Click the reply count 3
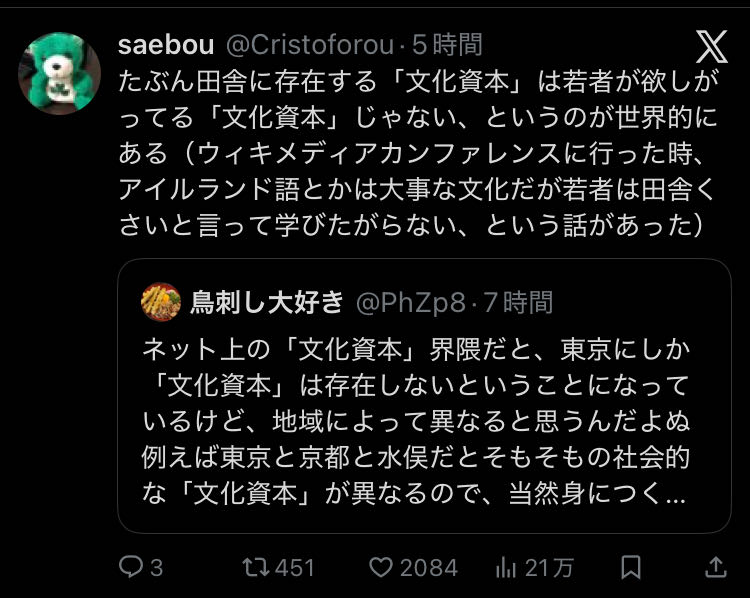750x598 pixels. [157, 568]
